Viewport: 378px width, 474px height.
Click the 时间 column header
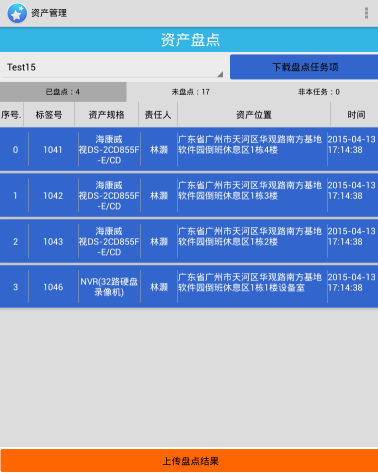(x=355, y=115)
